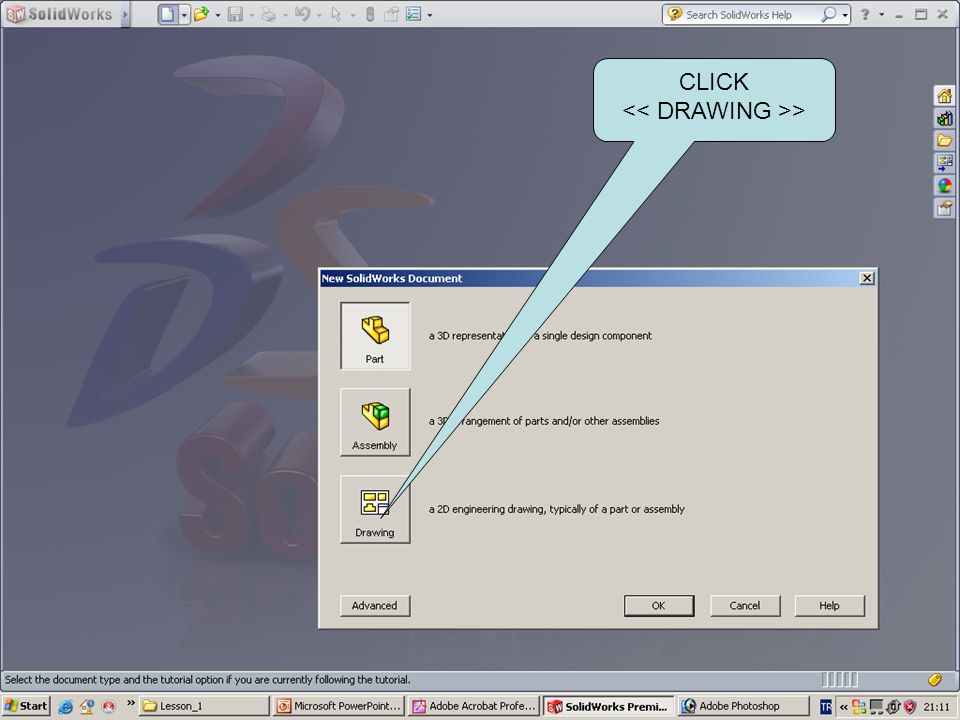960x720 pixels.
Task: Expand quick launch chevron in taskbar
Action: click(x=130, y=703)
